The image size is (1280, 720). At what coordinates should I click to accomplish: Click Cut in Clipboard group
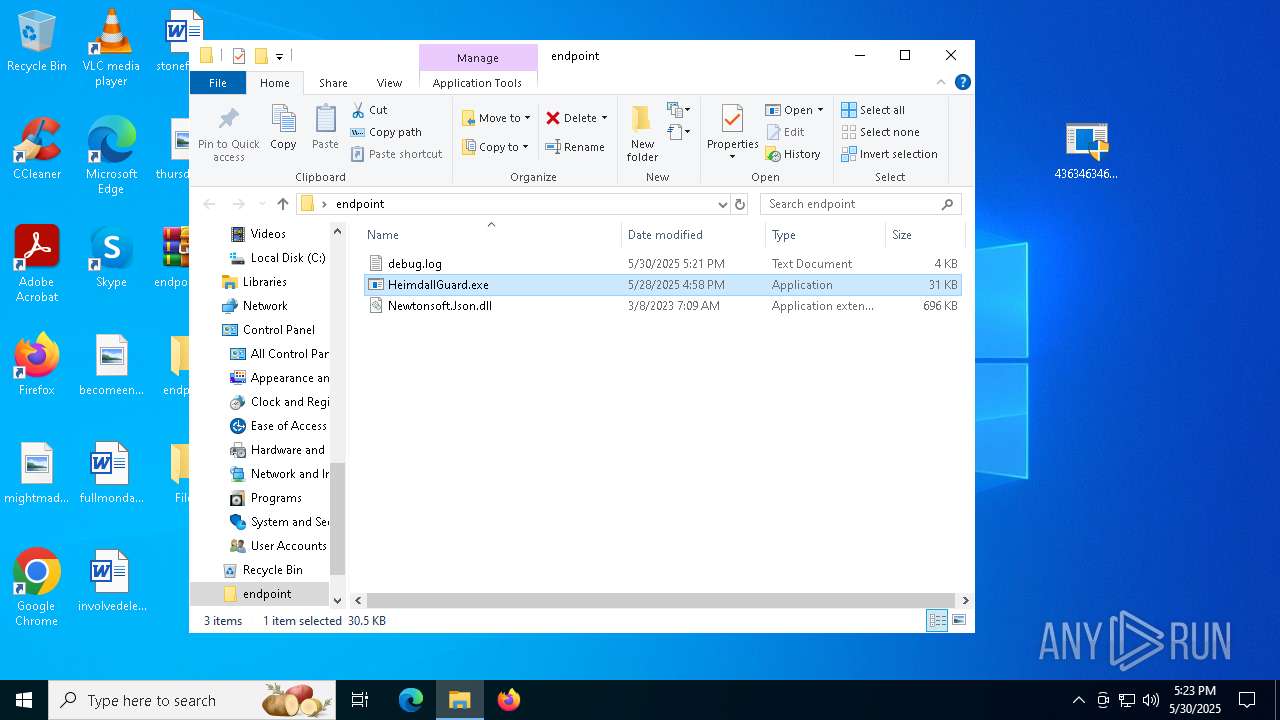click(369, 110)
